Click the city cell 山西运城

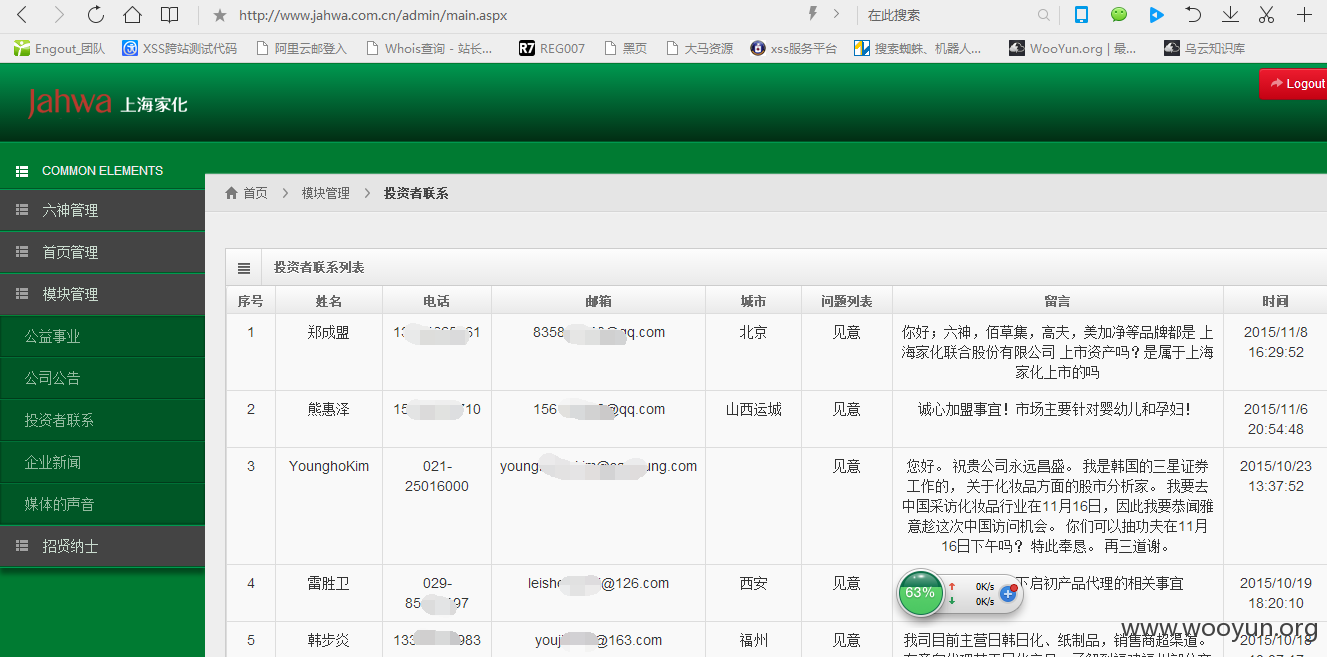pos(753,409)
